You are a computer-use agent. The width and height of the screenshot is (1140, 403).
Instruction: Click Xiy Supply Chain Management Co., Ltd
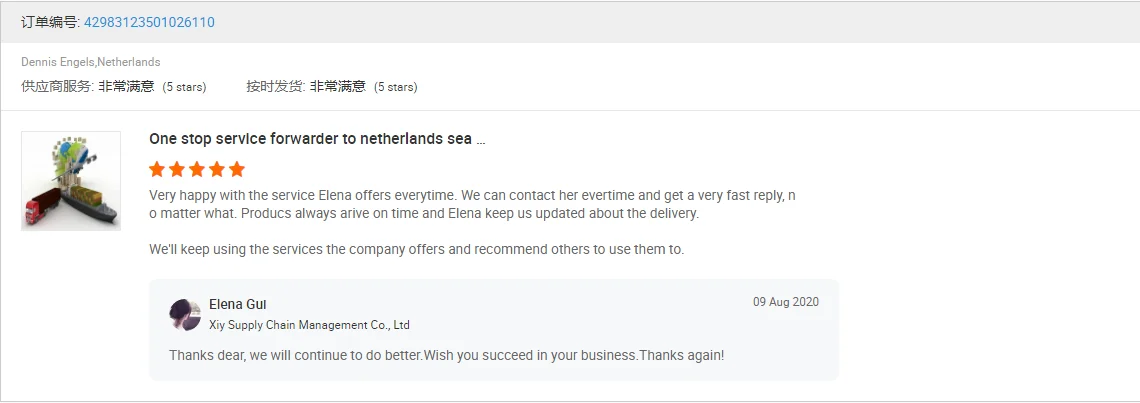coord(309,325)
